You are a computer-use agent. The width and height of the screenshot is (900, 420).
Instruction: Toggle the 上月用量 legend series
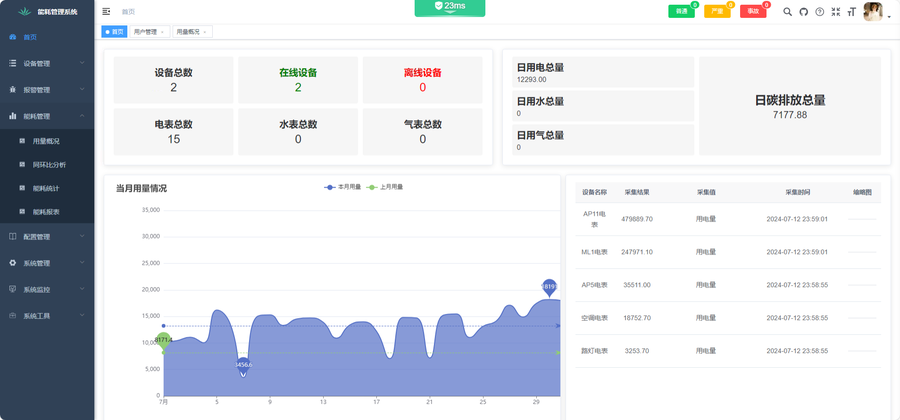point(385,187)
